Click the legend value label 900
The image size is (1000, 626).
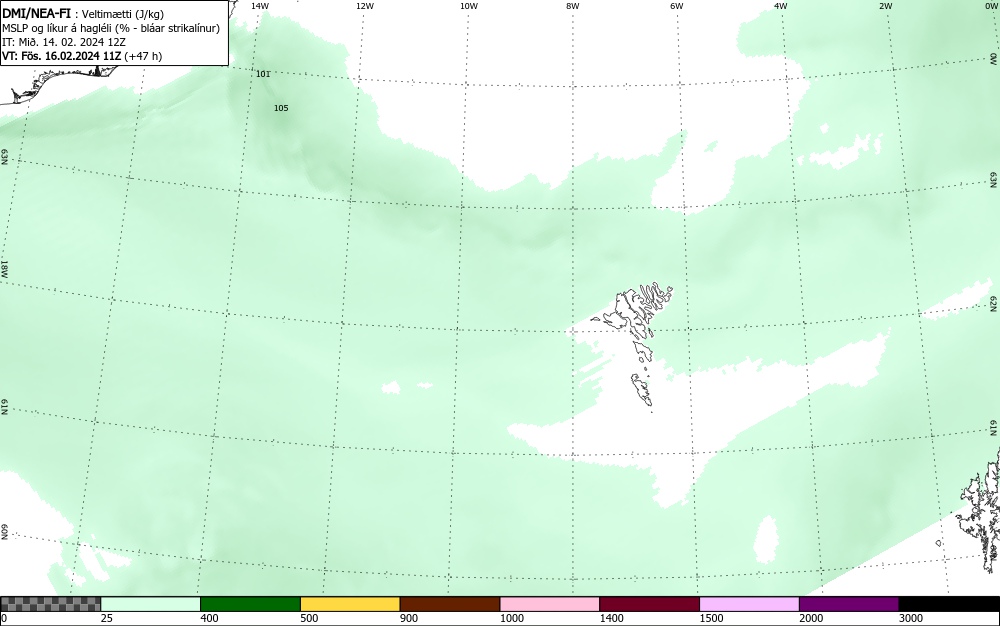(x=409, y=618)
